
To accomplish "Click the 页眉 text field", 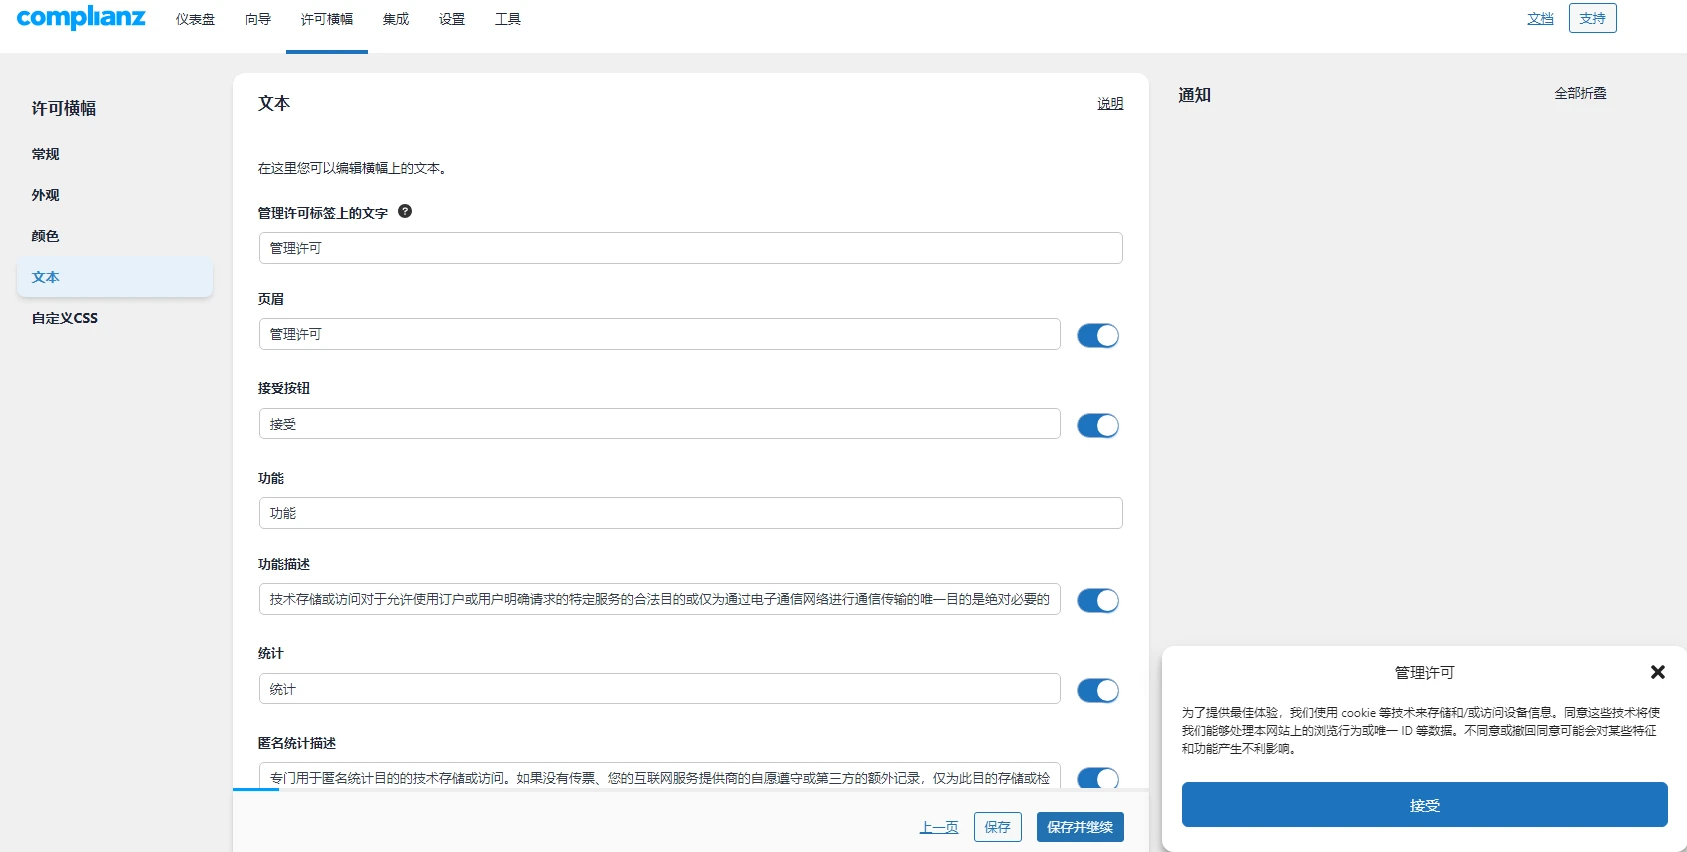I will pos(660,334).
